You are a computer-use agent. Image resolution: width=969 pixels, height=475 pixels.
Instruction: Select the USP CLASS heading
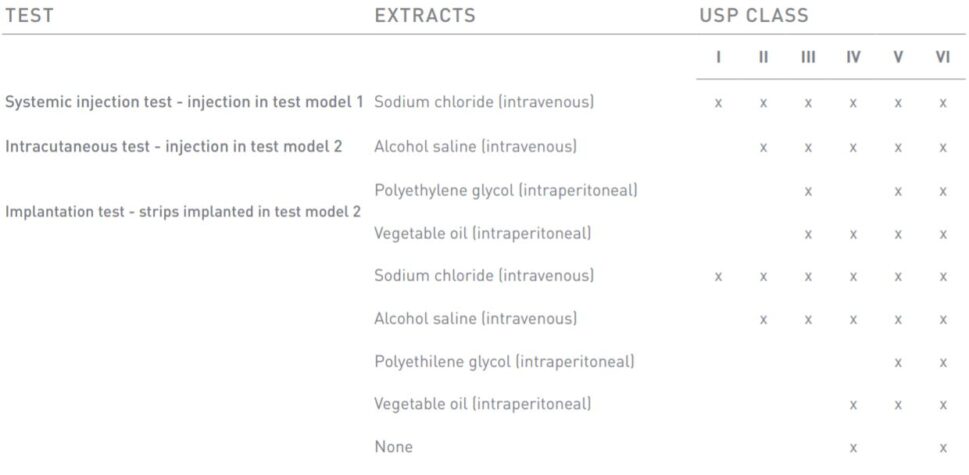tap(754, 16)
